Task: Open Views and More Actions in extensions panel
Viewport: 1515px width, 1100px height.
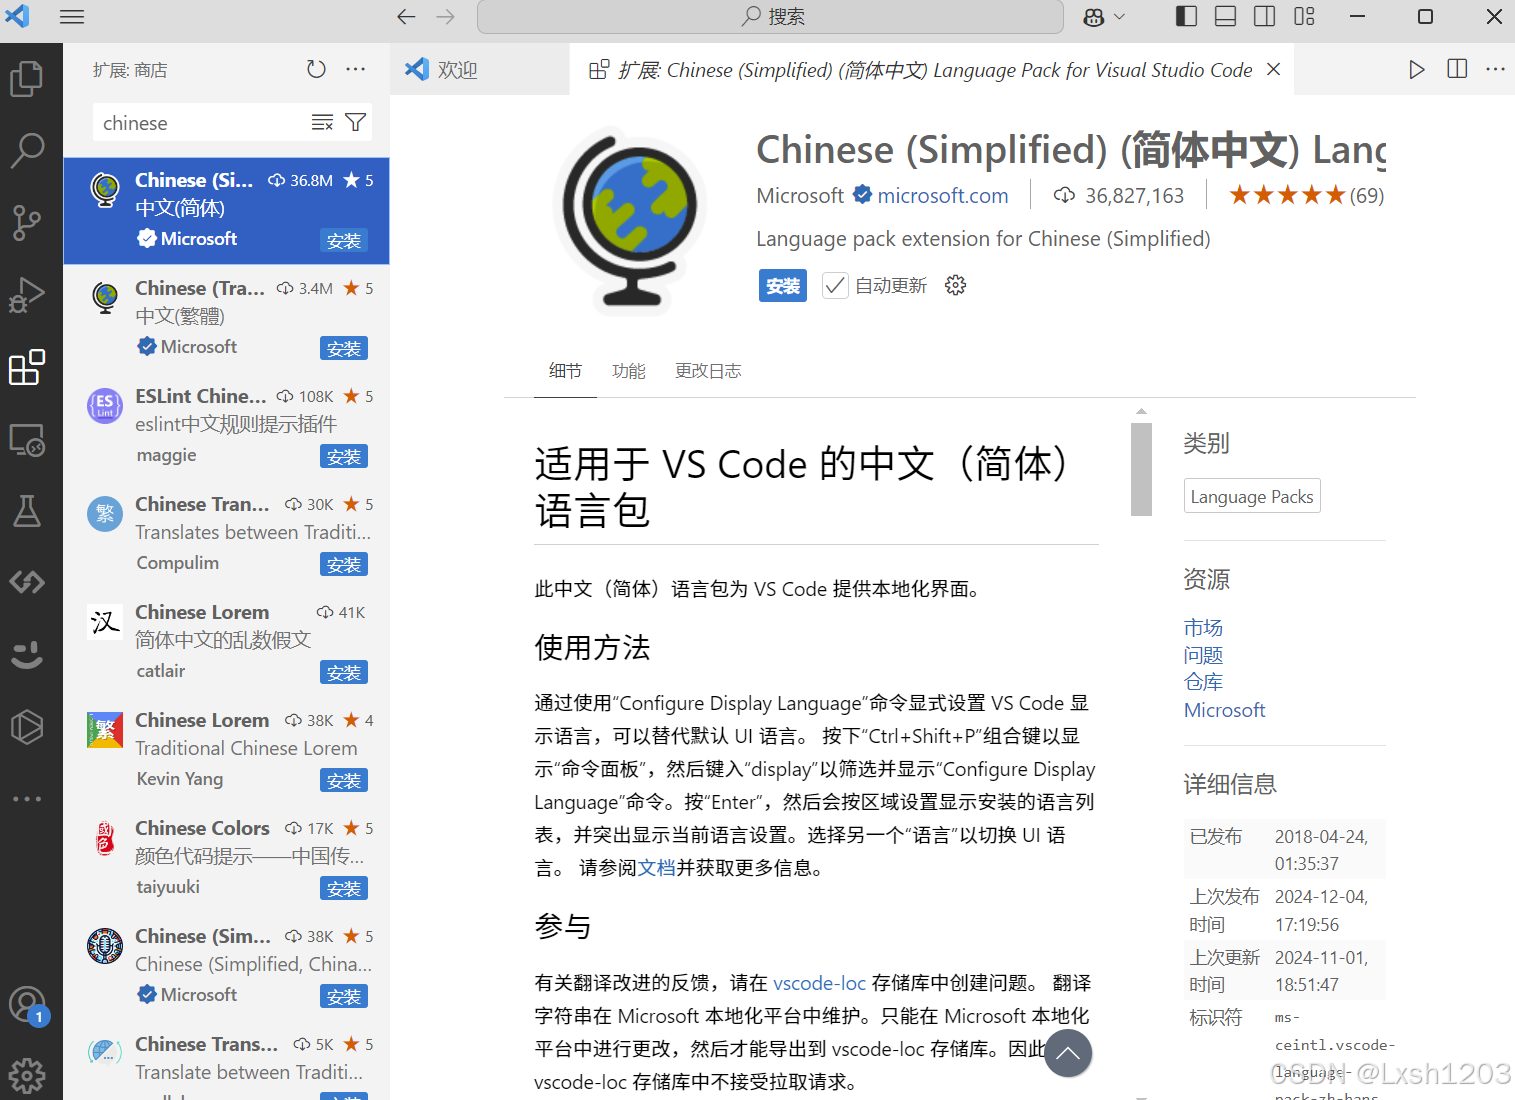Action: pos(356,69)
